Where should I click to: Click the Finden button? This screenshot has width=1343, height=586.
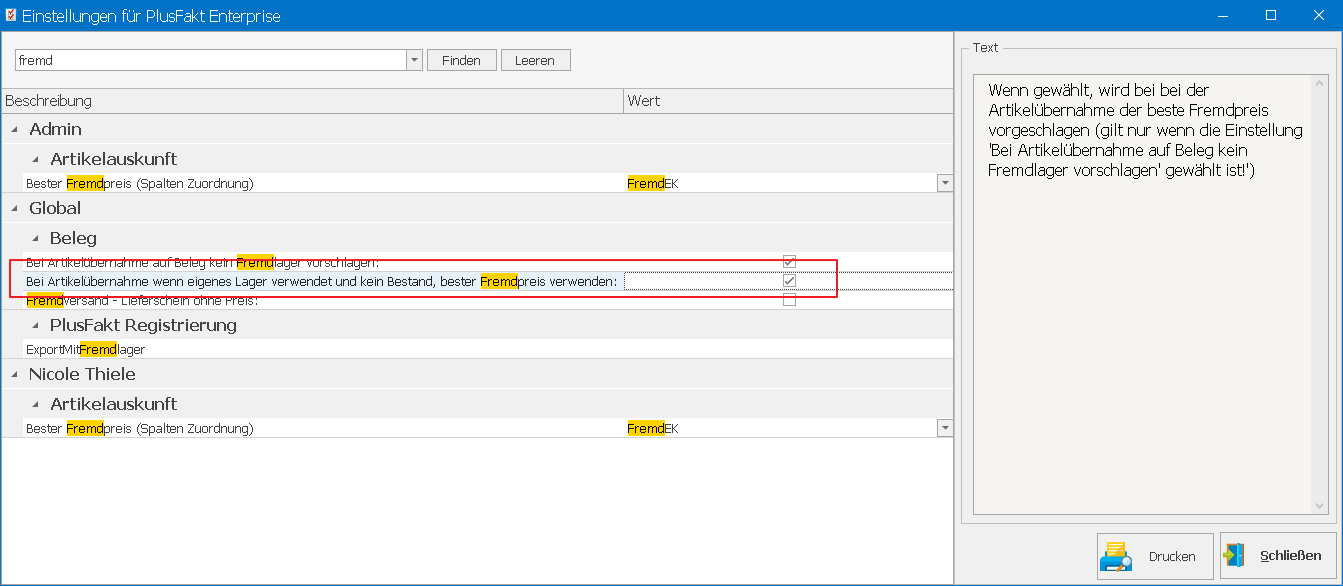[x=461, y=60]
